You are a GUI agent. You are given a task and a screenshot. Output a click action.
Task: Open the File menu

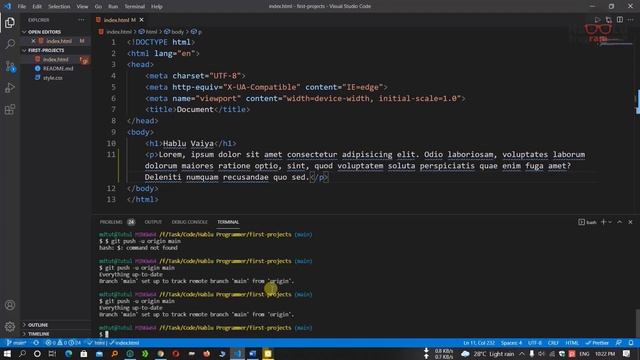point(22,7)
